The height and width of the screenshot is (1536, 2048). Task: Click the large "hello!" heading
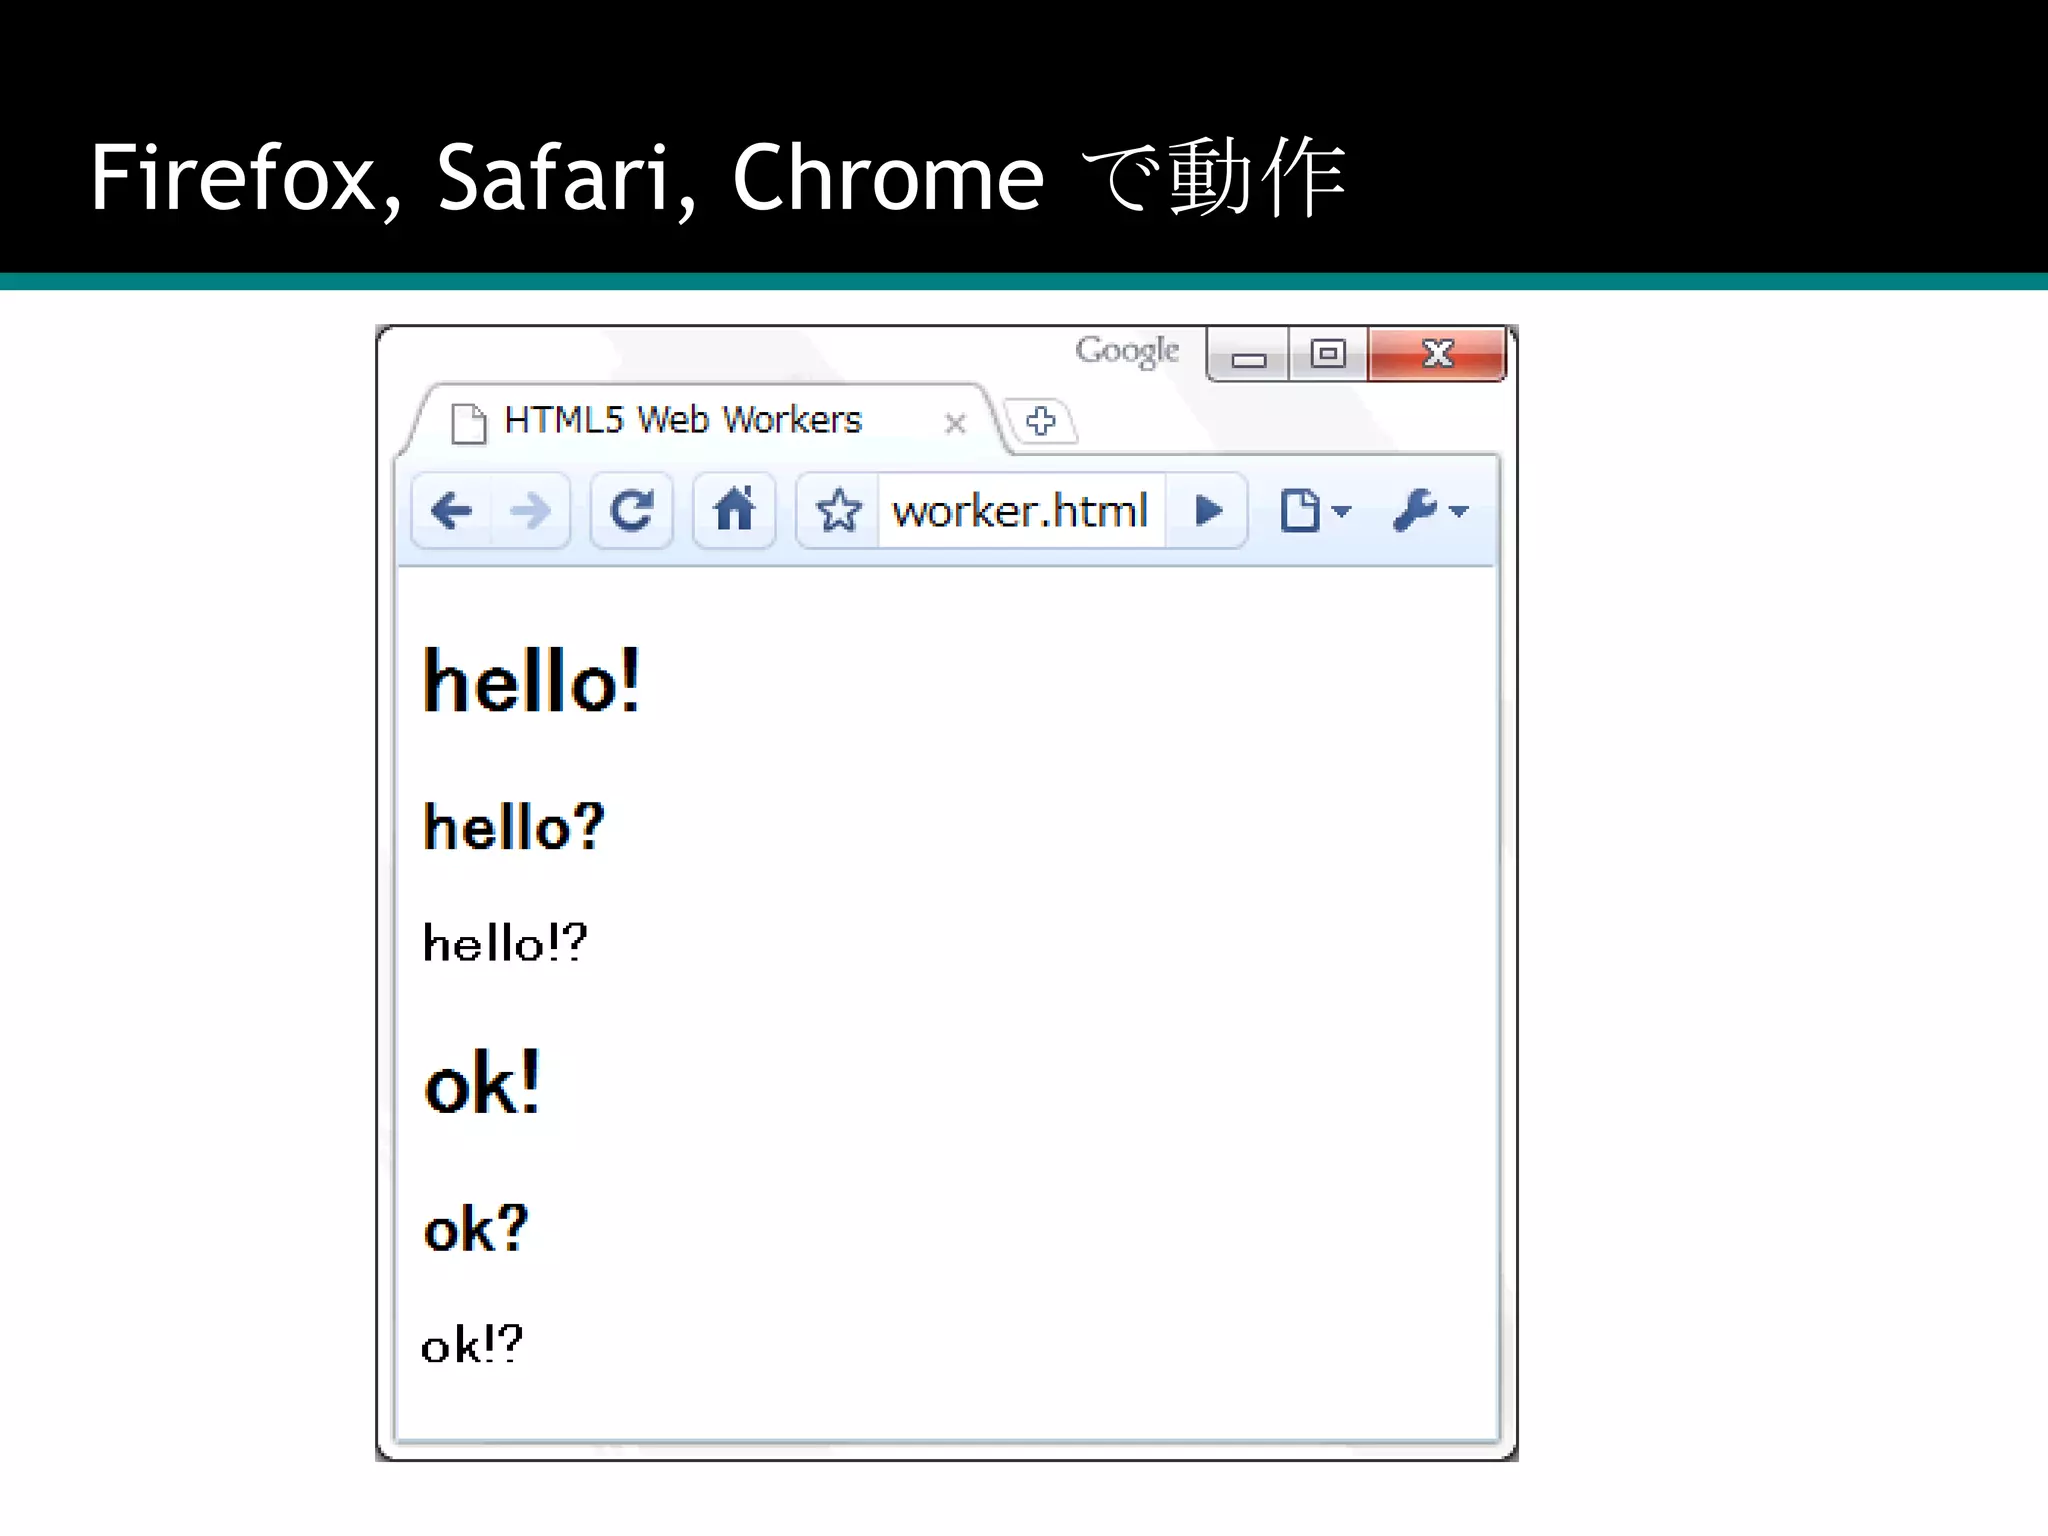tap(531, 681)
